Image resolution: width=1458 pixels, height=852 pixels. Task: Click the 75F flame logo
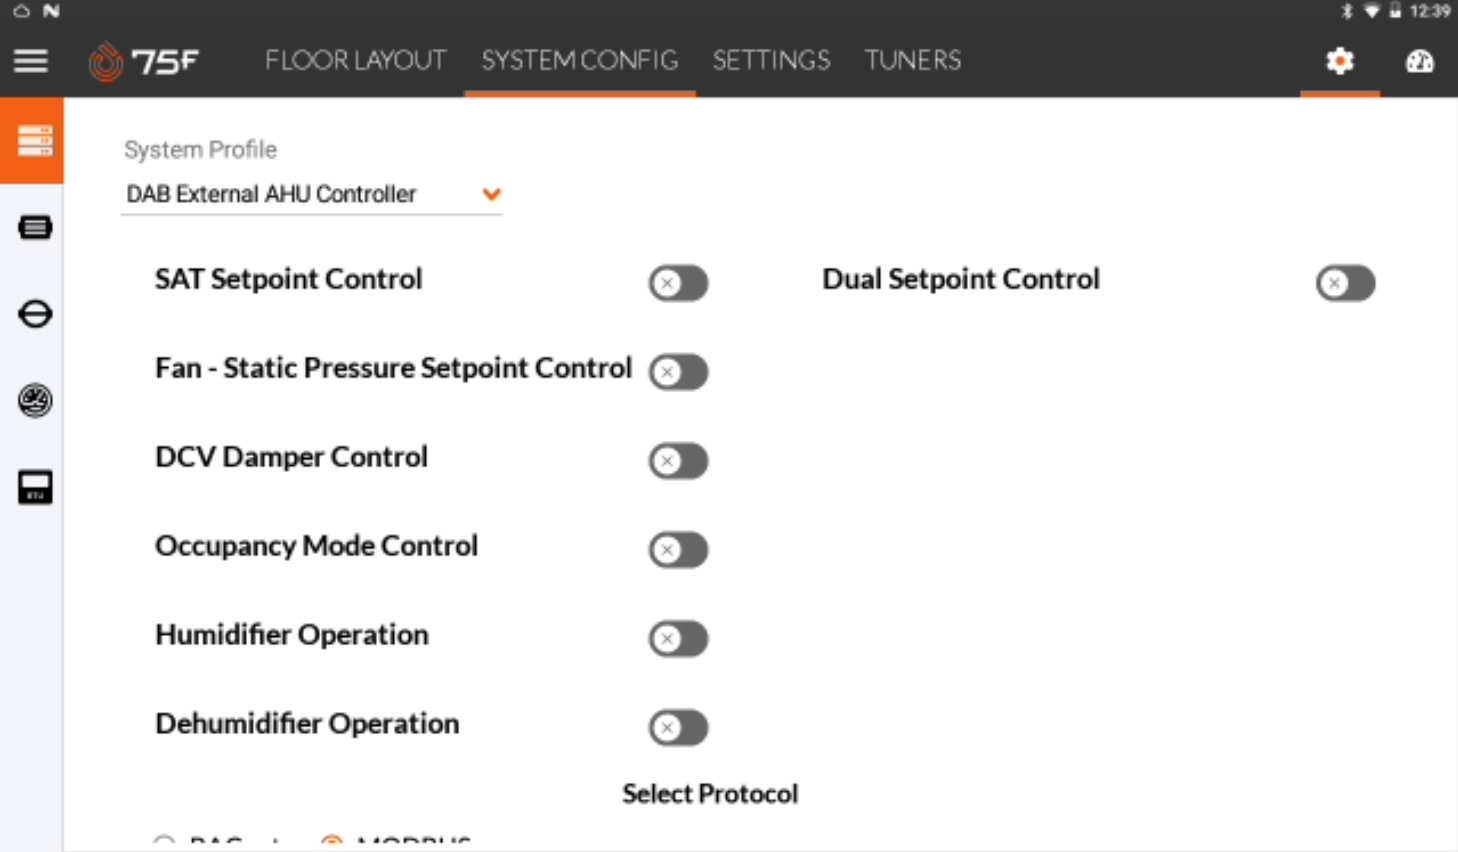pos(105,62)
